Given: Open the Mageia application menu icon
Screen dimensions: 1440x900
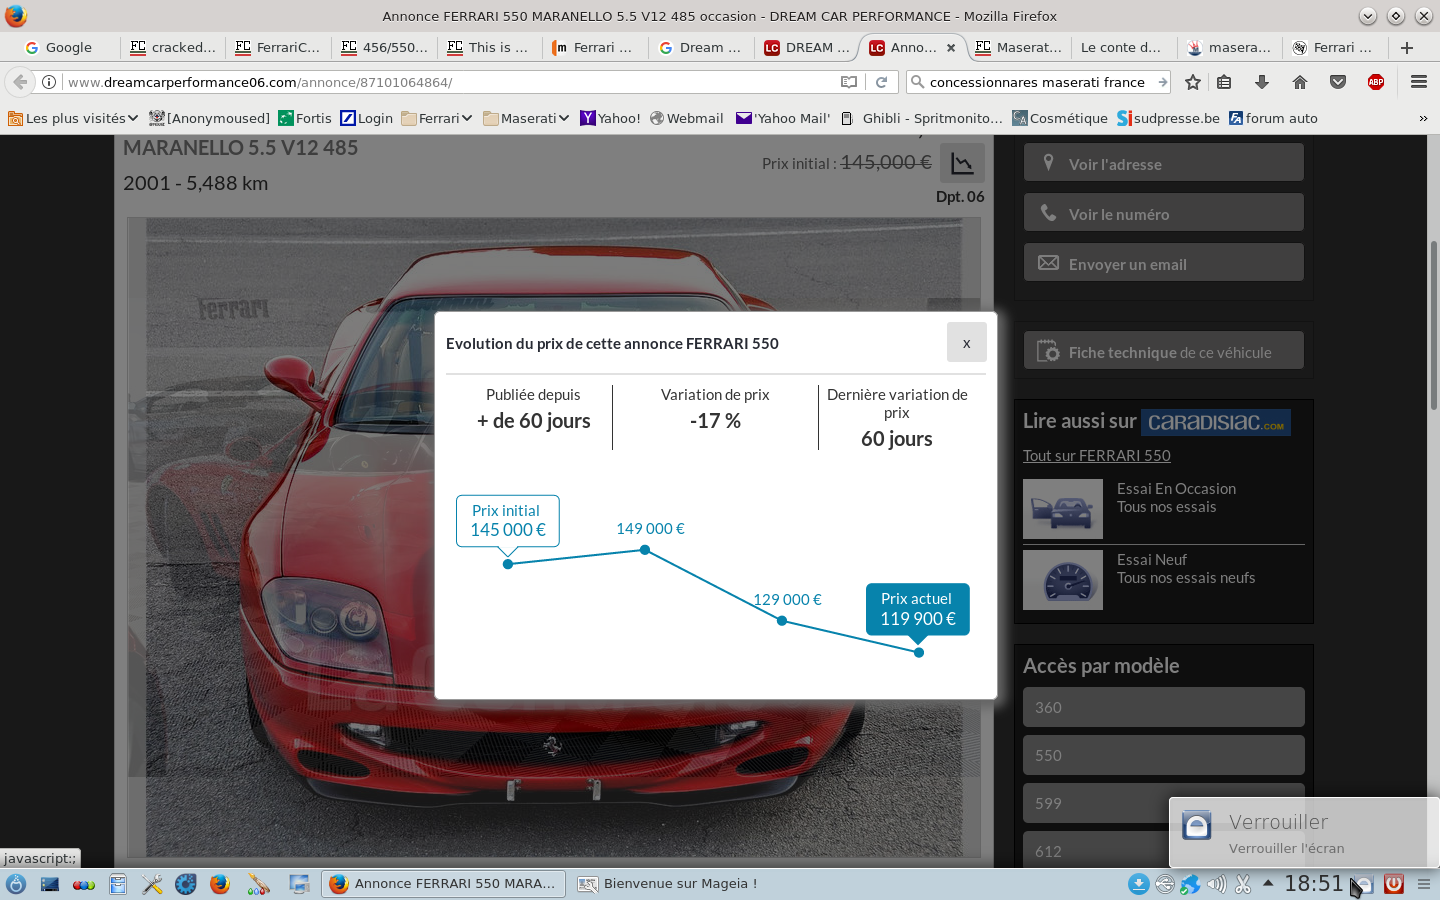Looking at the screenshot, I should pyautogui.click(x=16, y=884).
